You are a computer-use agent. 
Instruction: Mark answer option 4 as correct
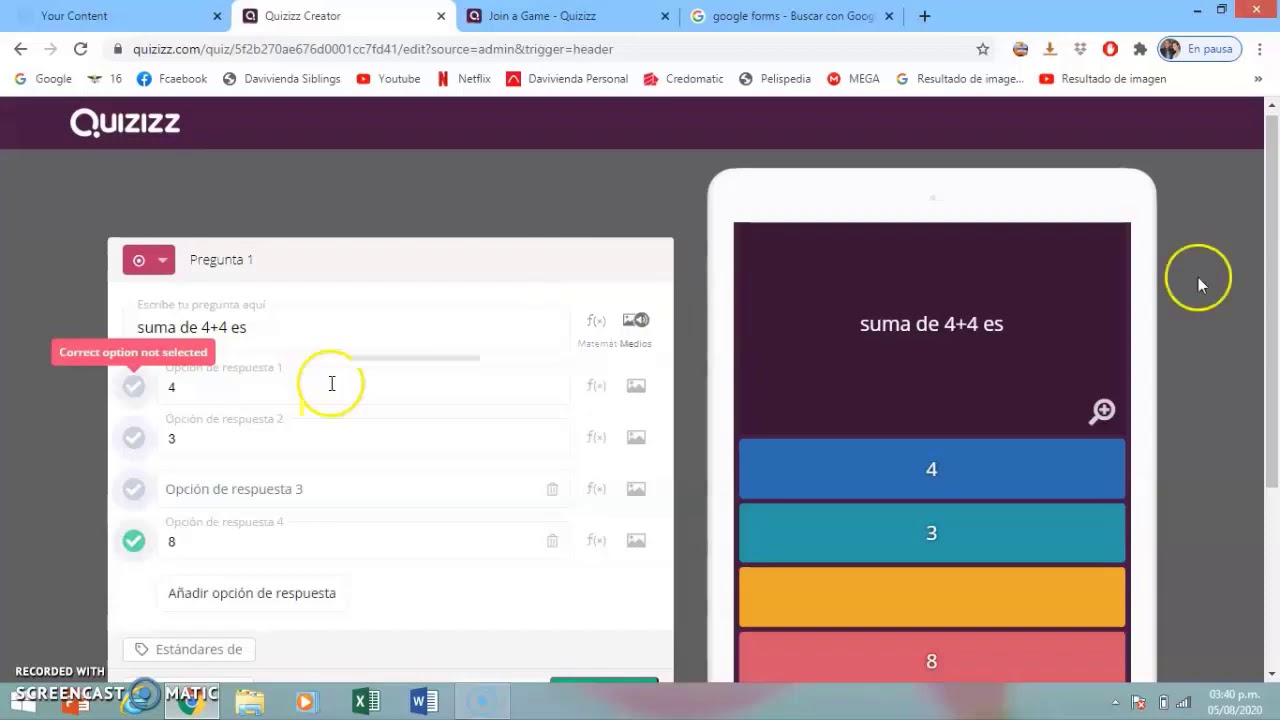134,387
